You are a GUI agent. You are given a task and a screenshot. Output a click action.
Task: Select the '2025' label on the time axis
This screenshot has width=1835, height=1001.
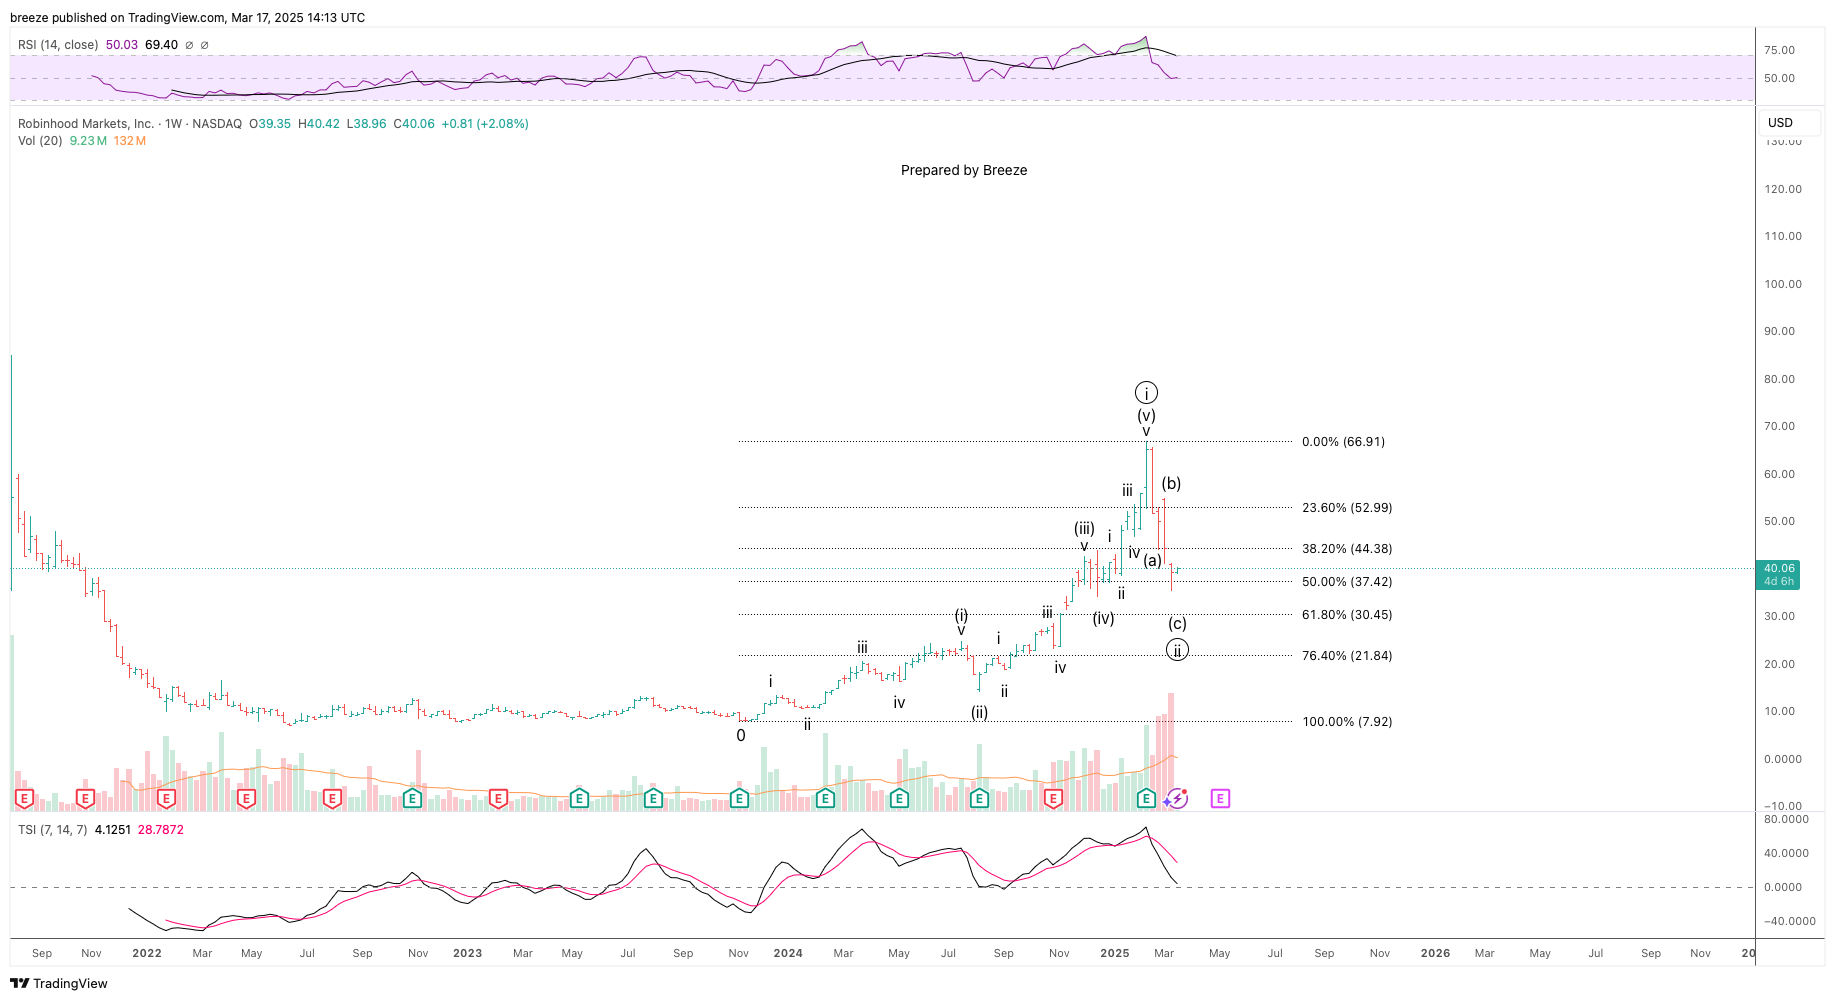[x=1115, y=953]
